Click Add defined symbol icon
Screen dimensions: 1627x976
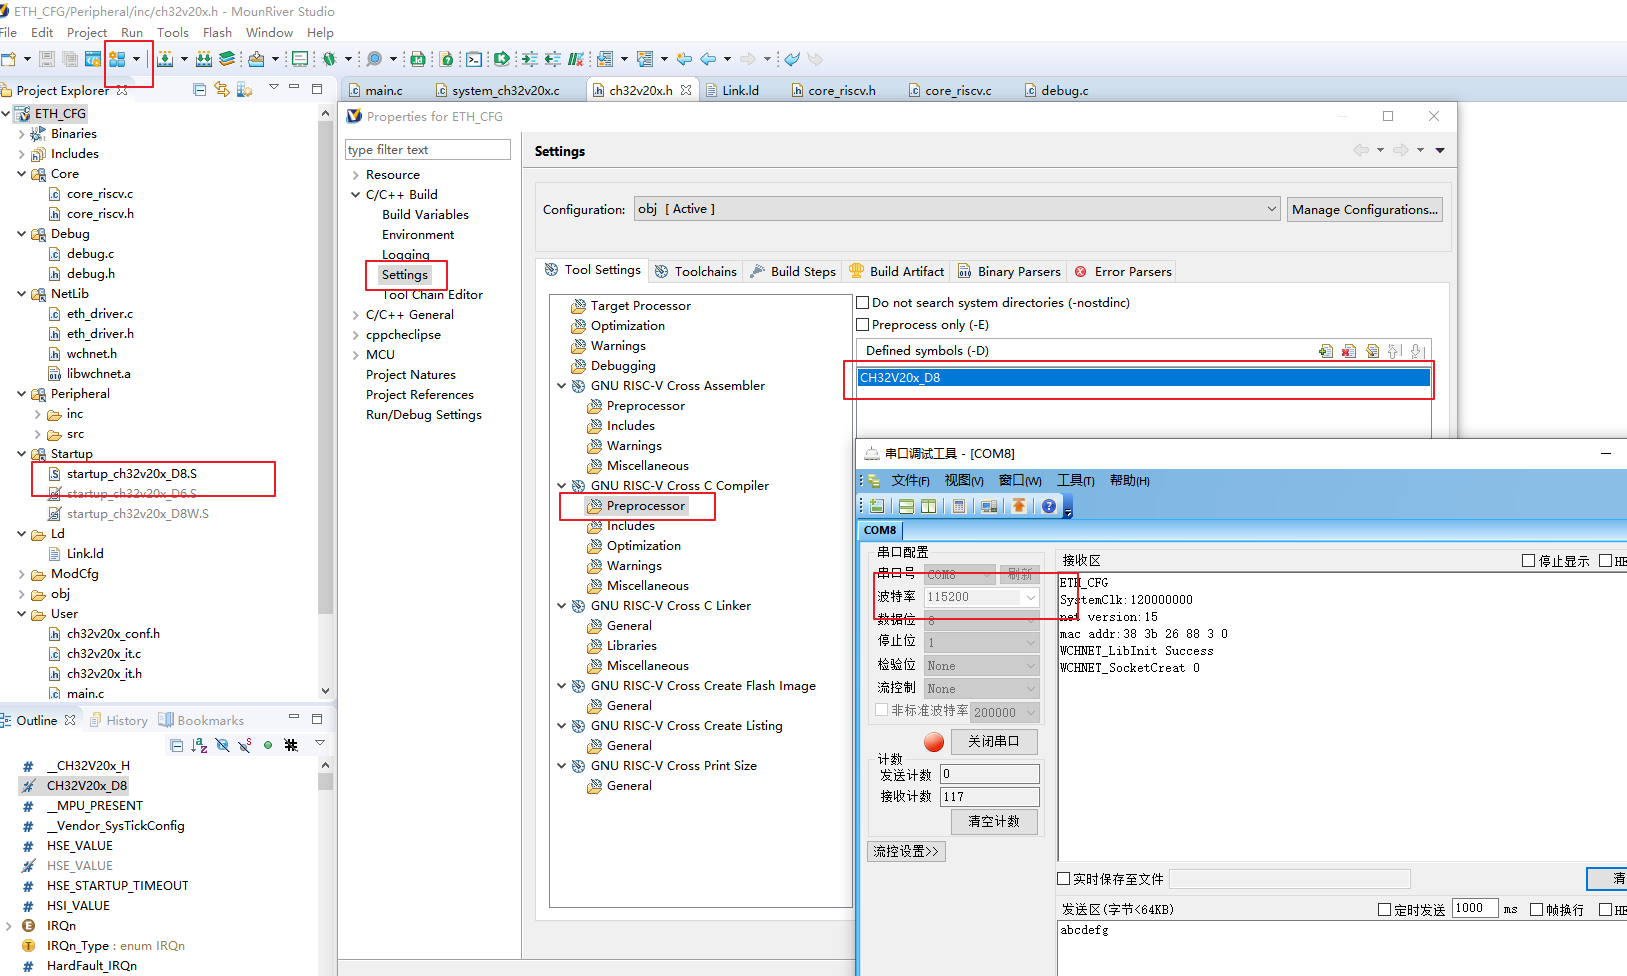click(1326, 351)
